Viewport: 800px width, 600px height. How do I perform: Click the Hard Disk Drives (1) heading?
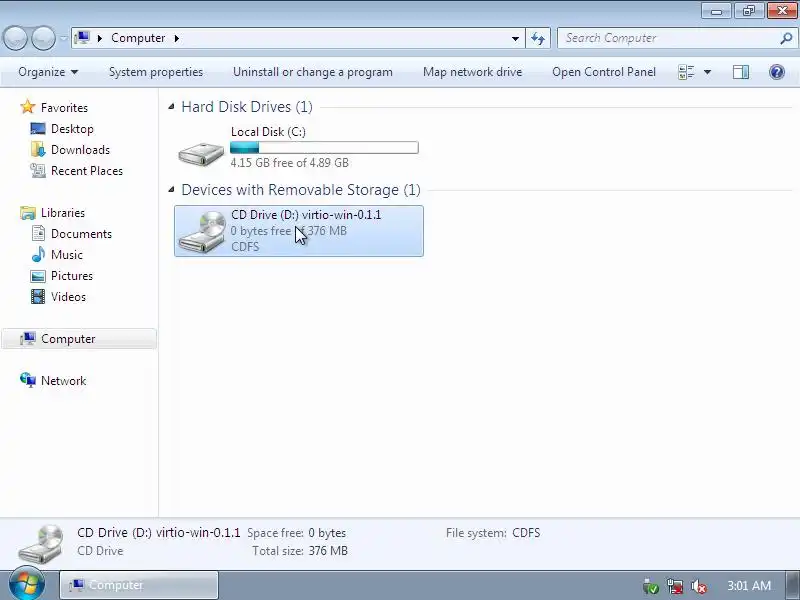247,107
